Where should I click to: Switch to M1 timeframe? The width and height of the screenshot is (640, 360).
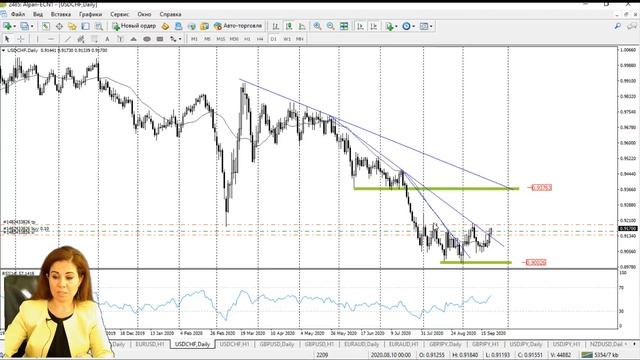[194, 39]
